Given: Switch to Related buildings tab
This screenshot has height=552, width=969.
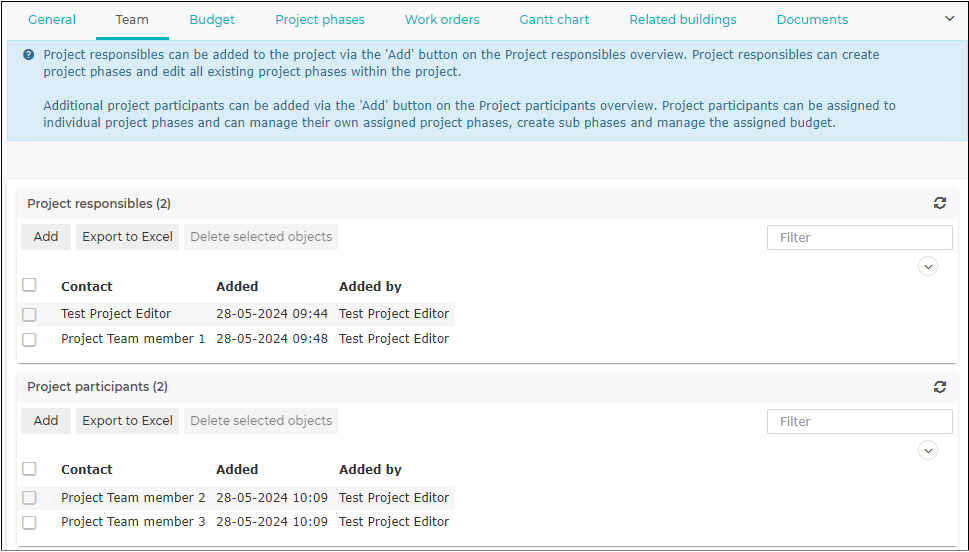Looking at the screenshot, I should [x=683, y=20].
